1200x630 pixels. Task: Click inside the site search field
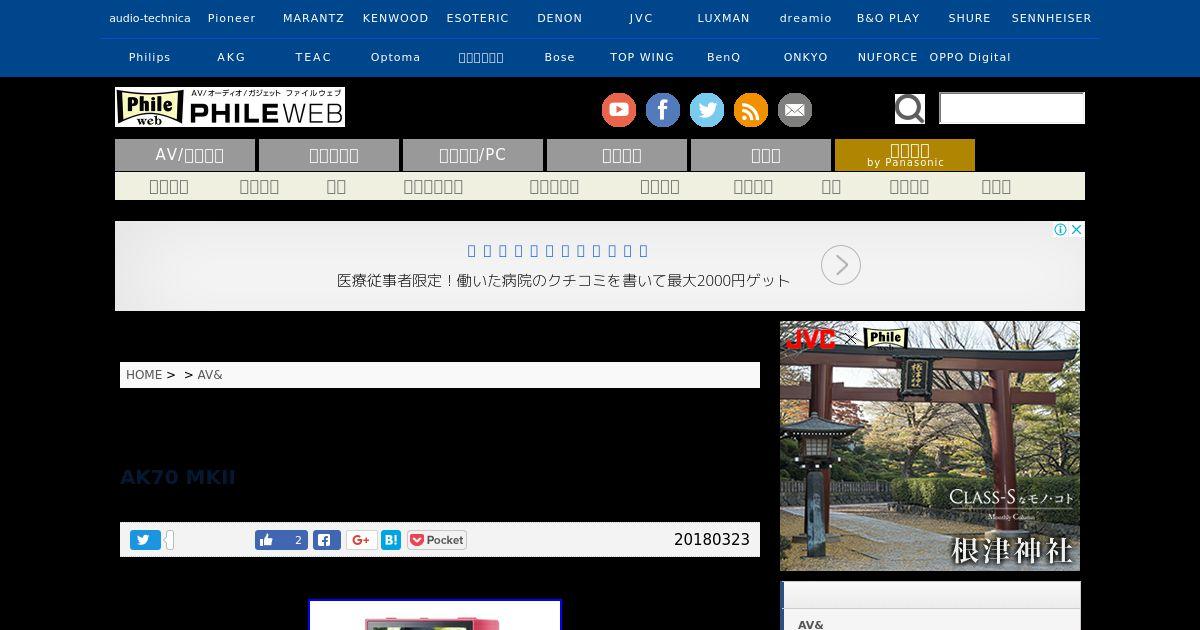tap(1012, 108)
